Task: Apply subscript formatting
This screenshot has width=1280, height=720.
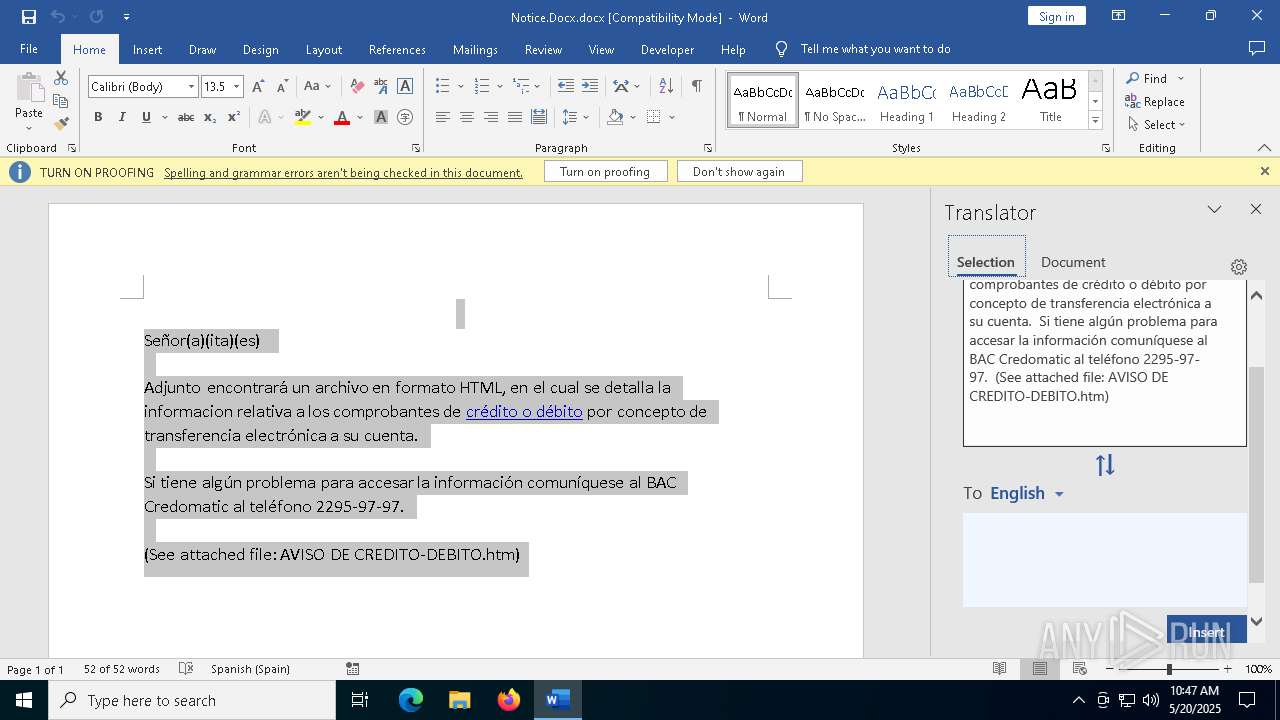Action: pos(210,117)
